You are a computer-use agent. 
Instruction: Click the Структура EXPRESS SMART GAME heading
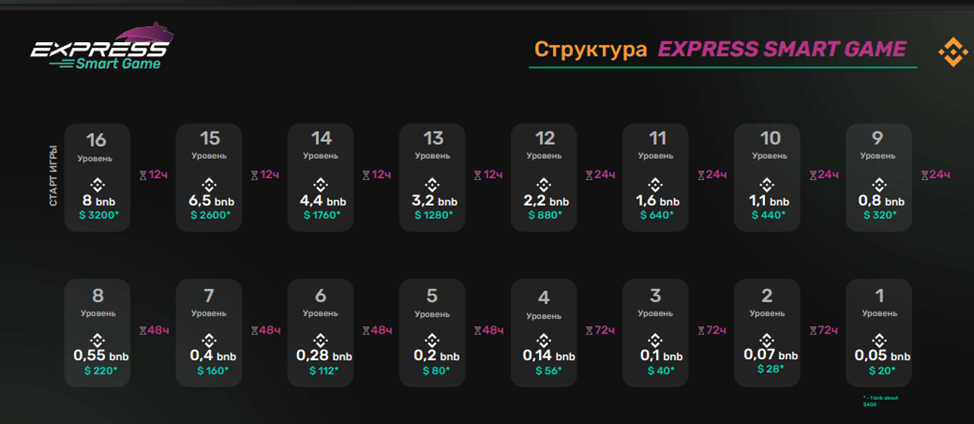coord(720,50)
